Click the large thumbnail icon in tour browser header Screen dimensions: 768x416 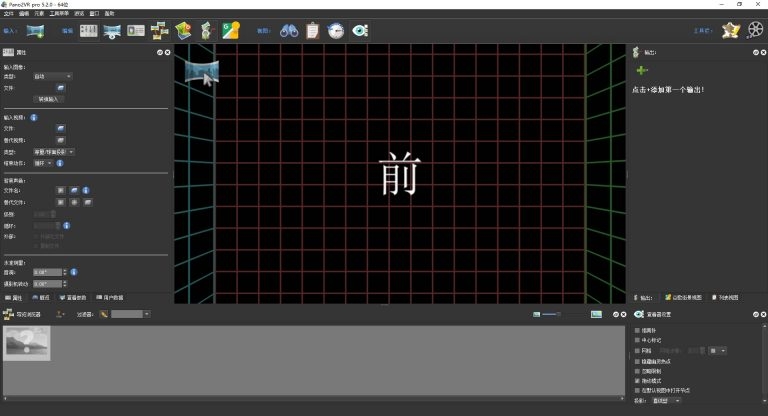coord(596,314)
